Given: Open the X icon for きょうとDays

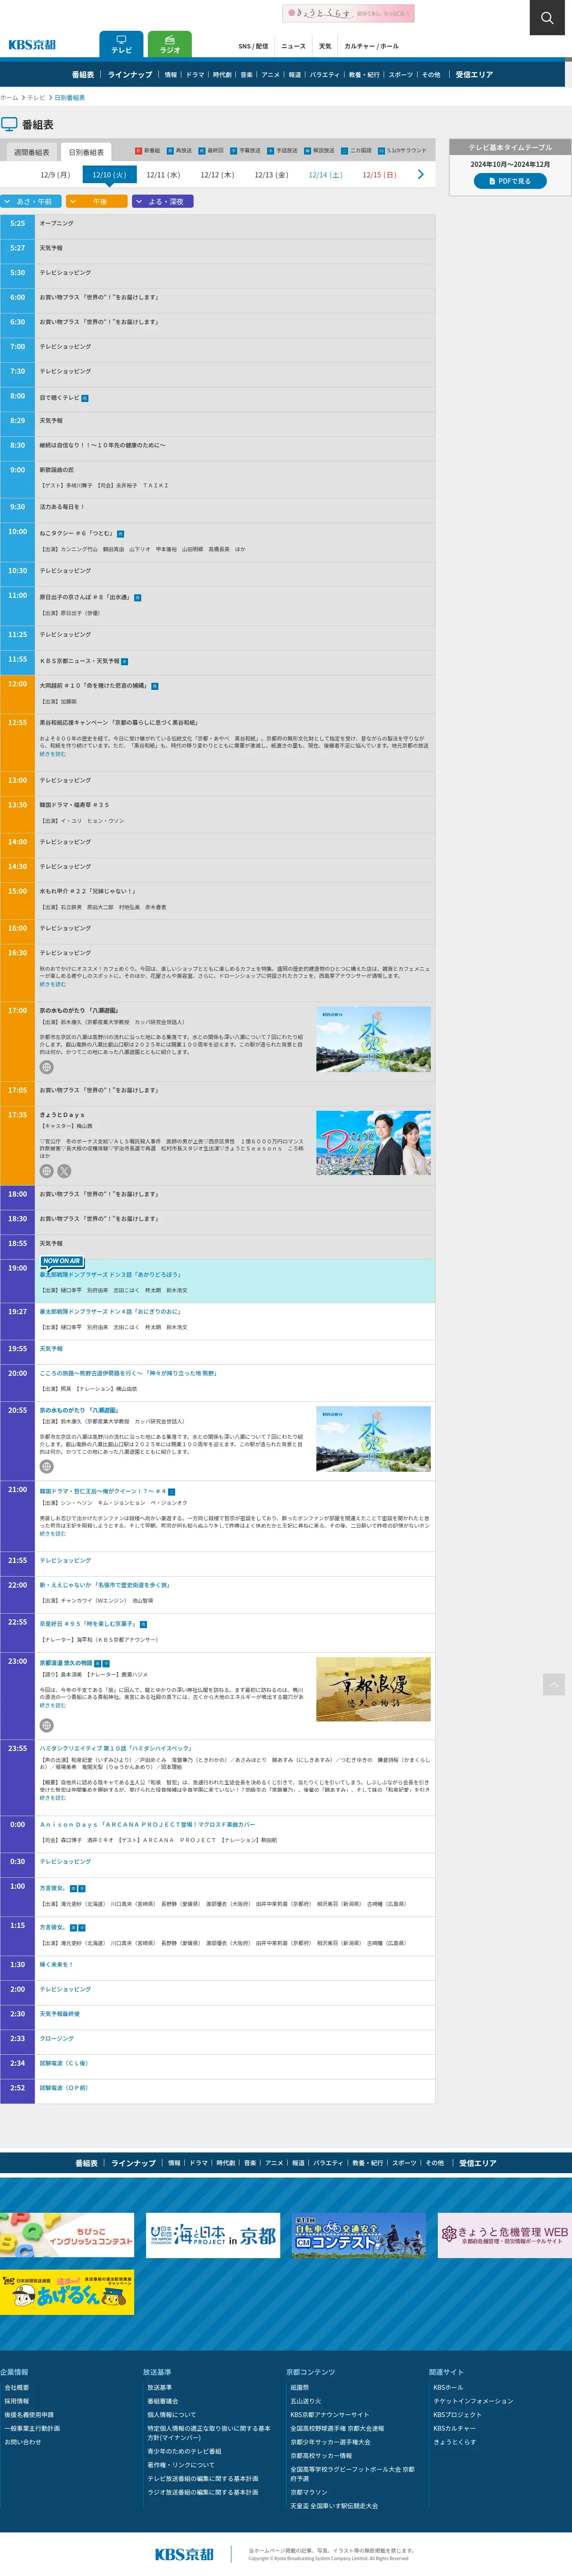Looking at the screenshot, I should point(64,1171).
